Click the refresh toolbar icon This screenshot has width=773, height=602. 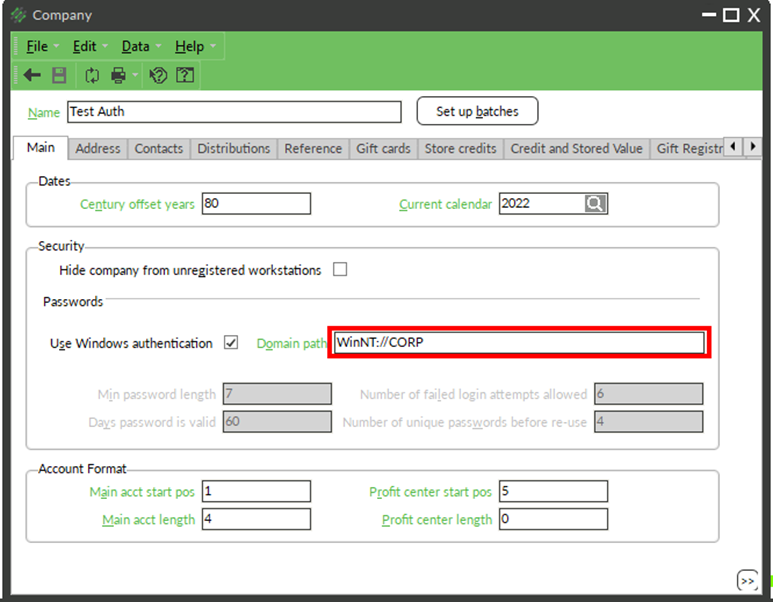coord(92,75)
